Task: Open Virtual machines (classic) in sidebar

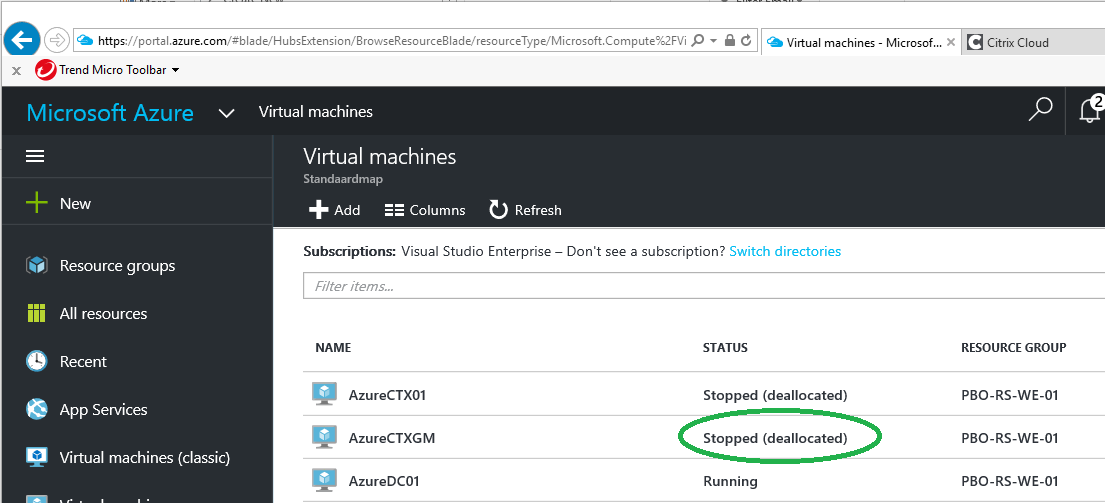Action: tap(145, 458)
